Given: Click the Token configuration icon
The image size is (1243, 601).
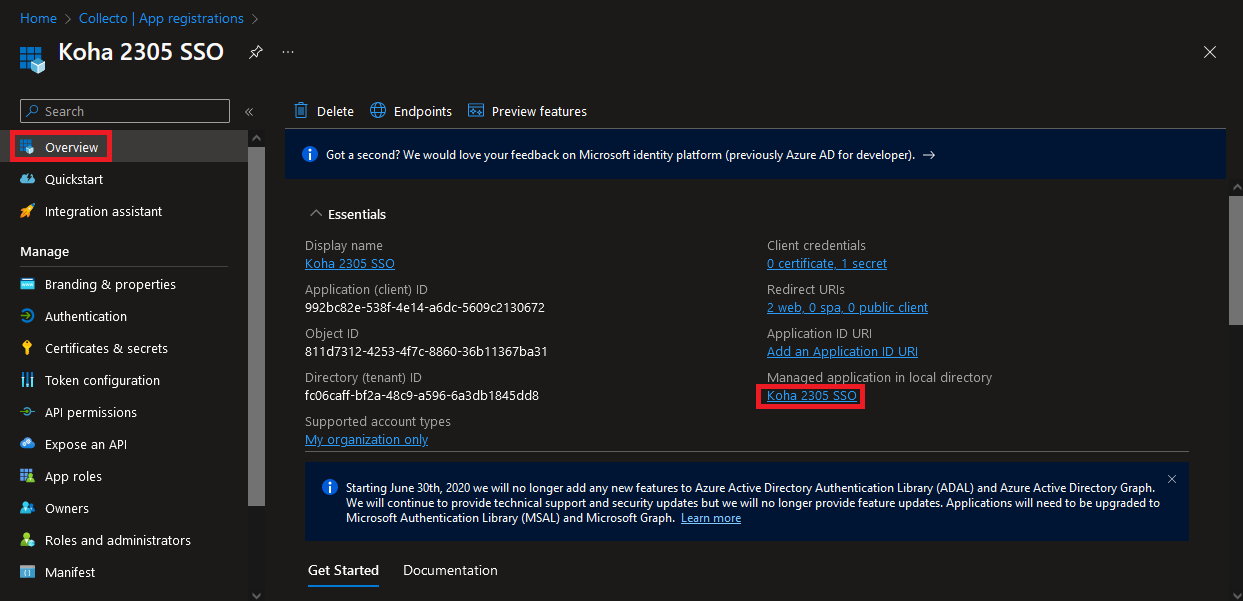Looking at the screenshot, I should (x=27, y=380).
